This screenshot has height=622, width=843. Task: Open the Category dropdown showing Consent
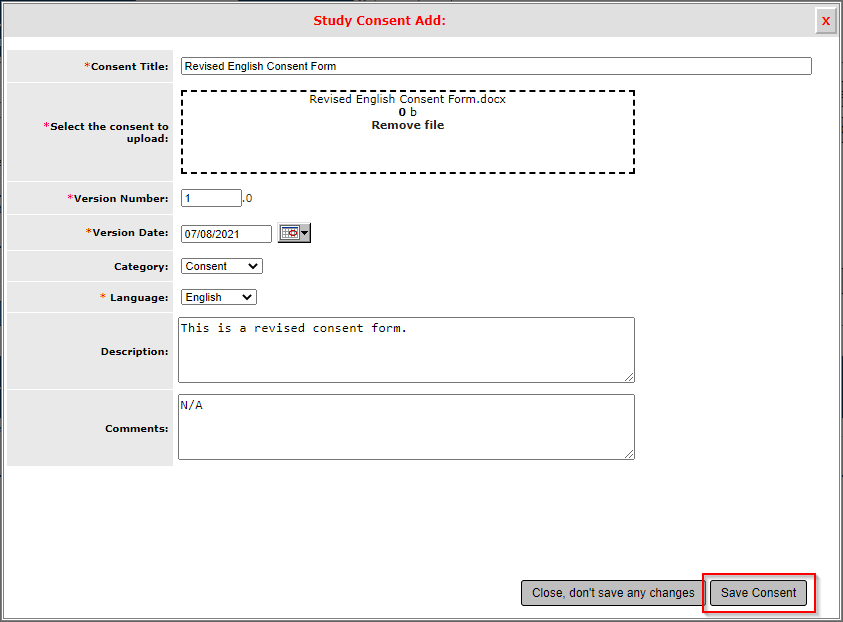pos(222,266)
